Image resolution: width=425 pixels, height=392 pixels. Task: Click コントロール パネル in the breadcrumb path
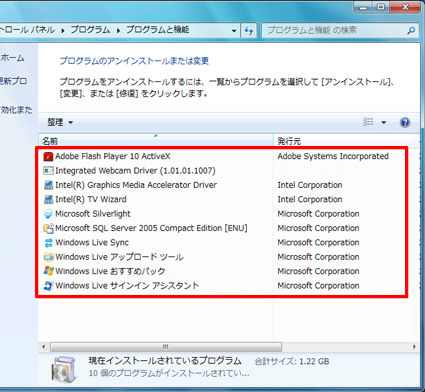(x=27, y=30)
